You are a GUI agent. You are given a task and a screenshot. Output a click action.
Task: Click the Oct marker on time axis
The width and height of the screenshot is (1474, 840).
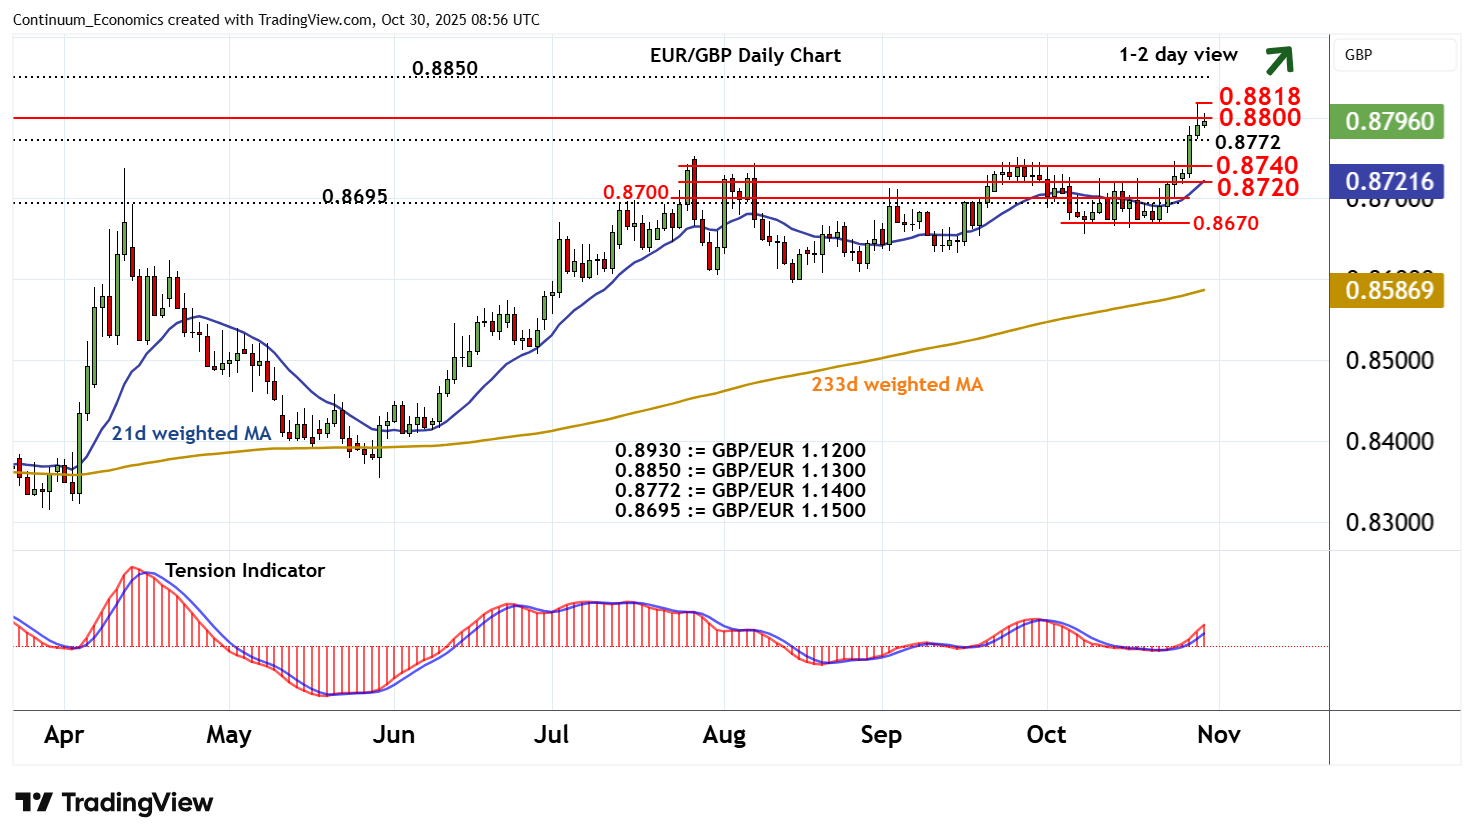pos(1046,735)
